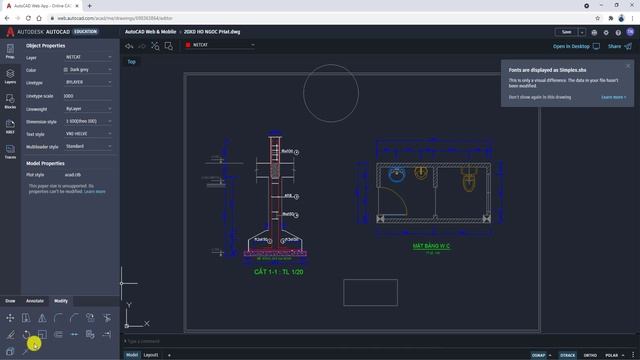
Task: Switch to the Annotate tab
Action: 35,301
